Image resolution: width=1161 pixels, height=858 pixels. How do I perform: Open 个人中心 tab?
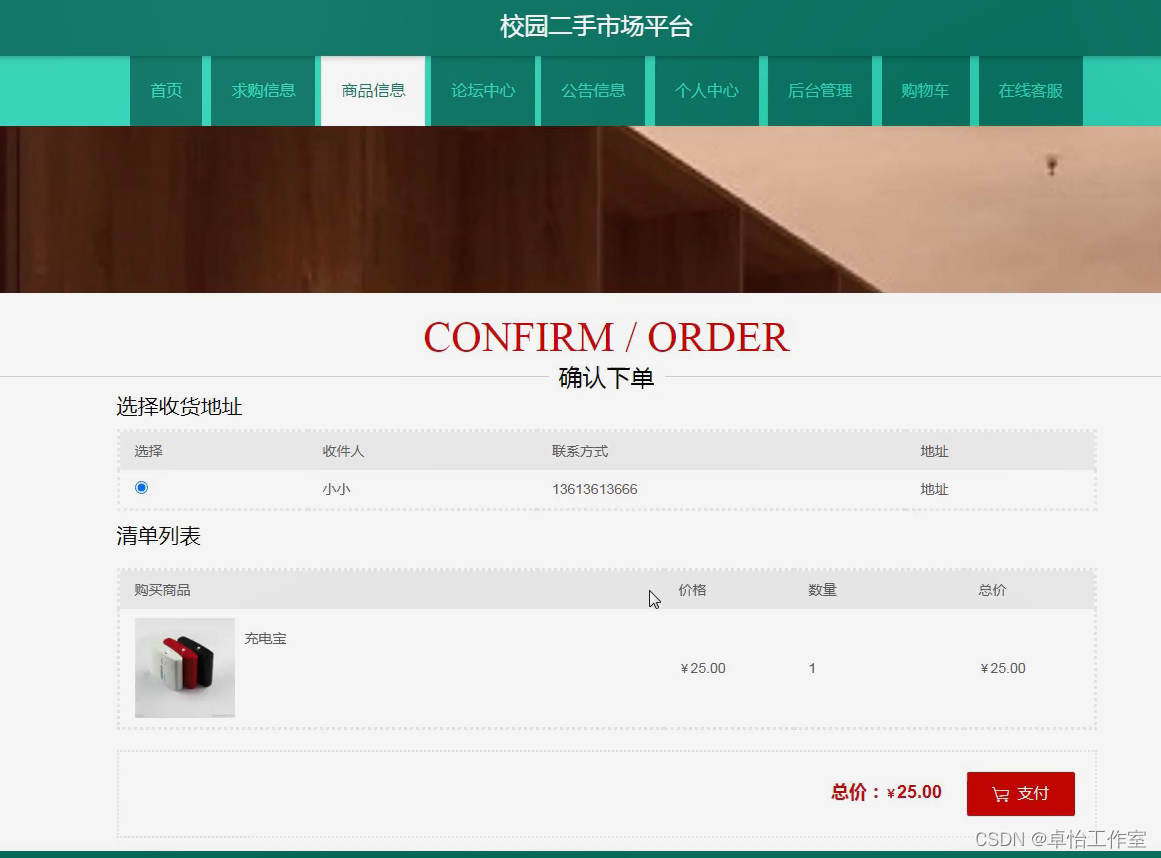(706, 90)
